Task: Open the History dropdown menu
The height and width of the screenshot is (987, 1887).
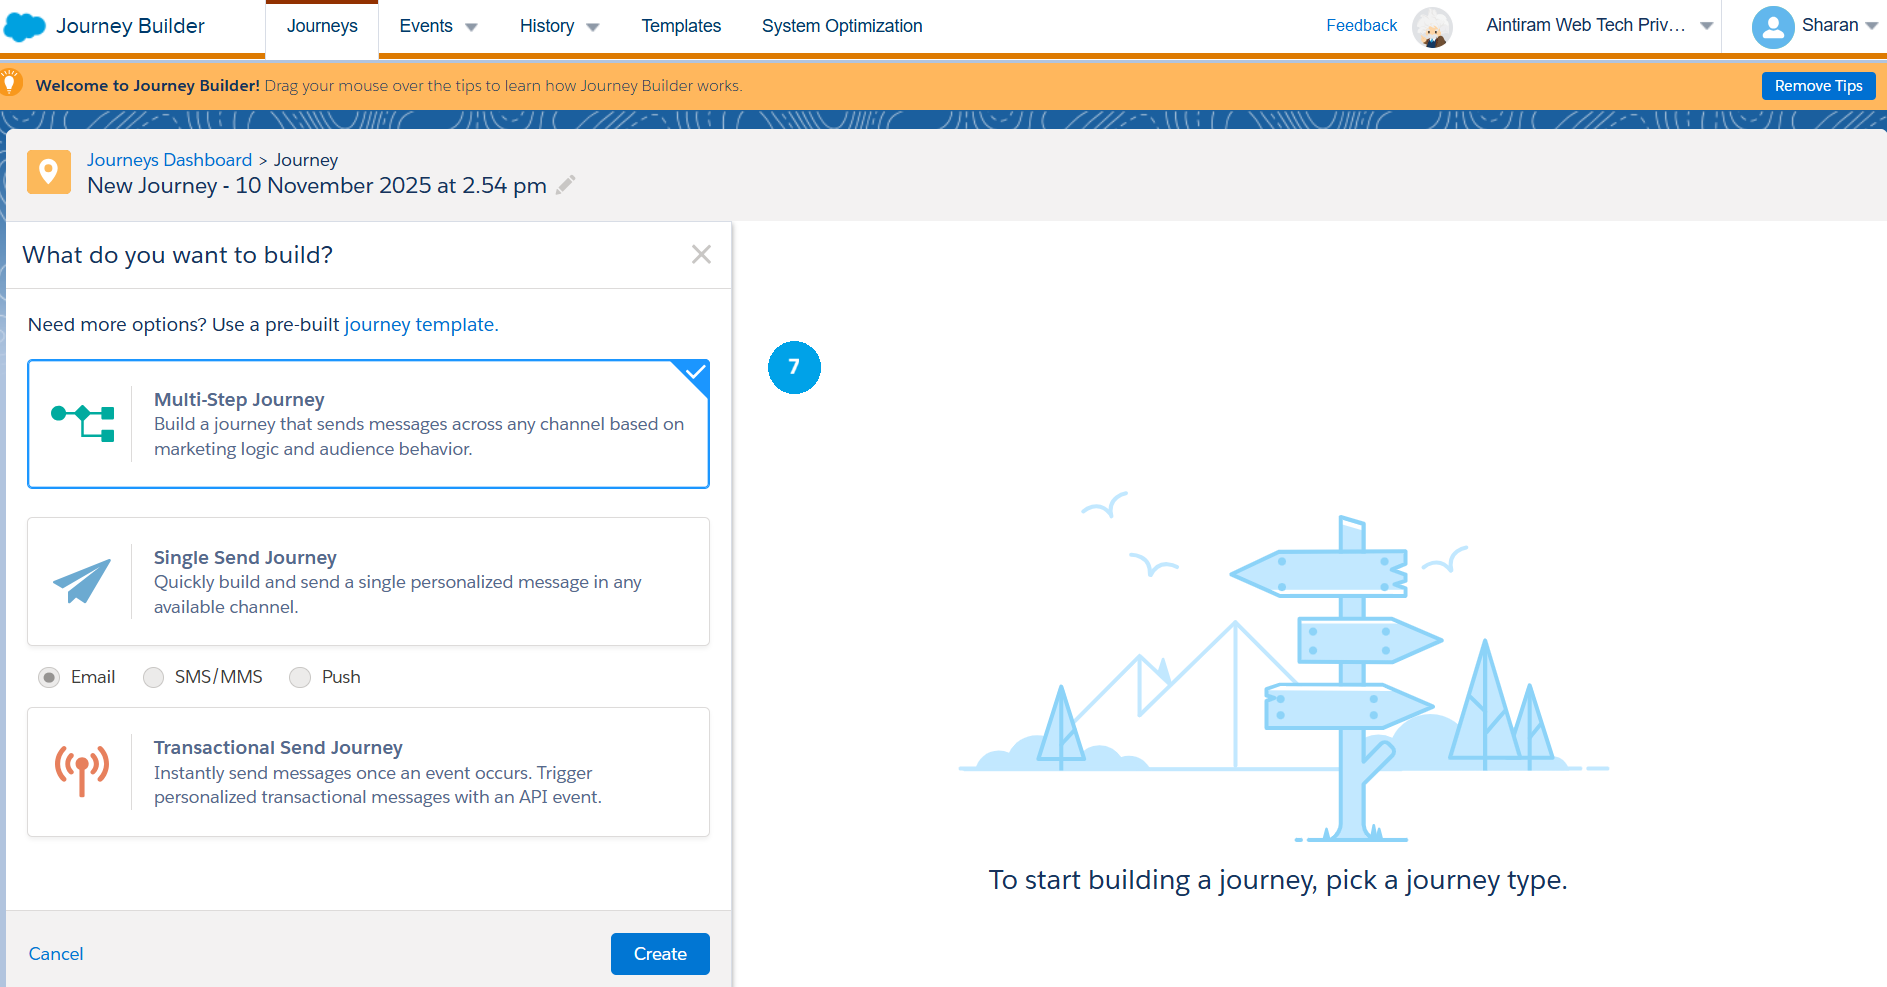Action: click(x=559, y=26)
